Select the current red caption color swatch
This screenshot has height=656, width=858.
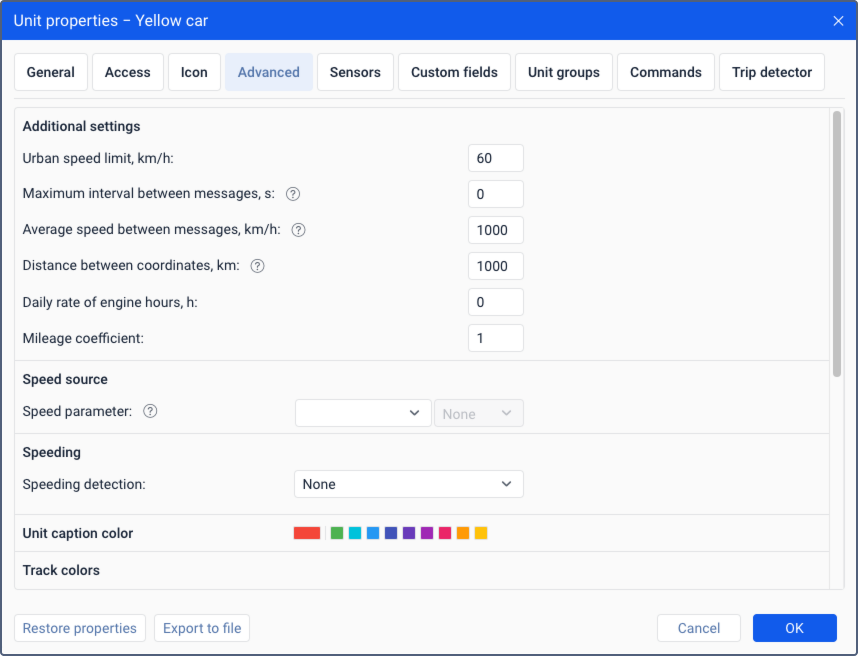click(x=307, y=533)
